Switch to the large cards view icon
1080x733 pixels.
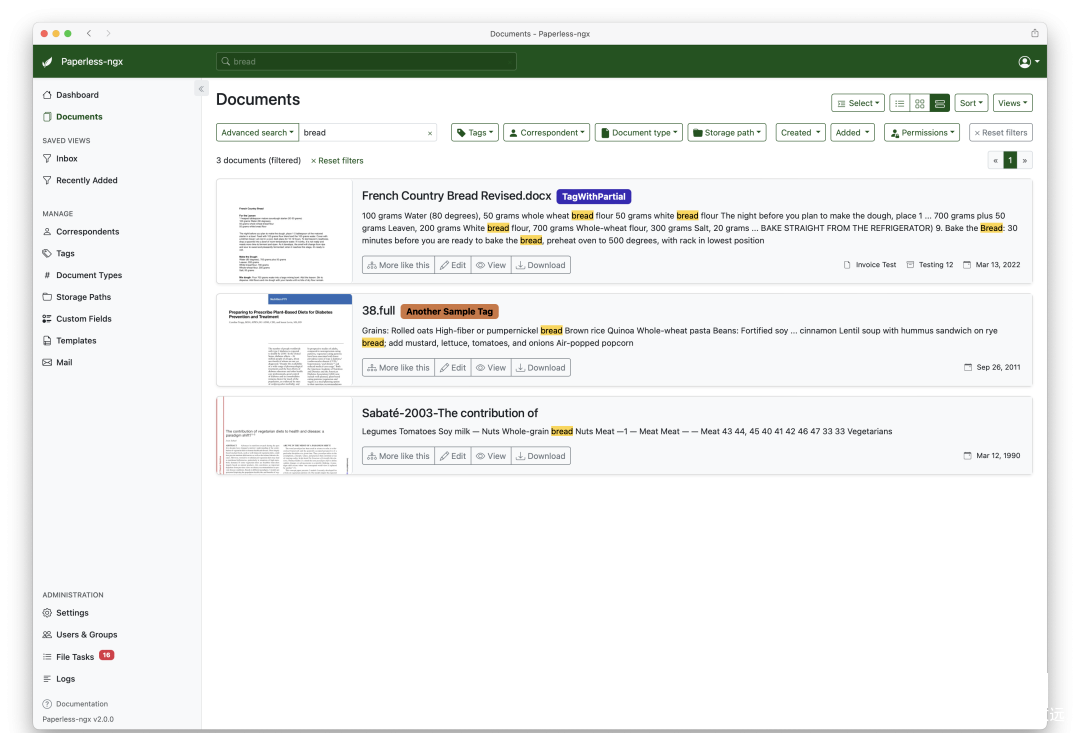(939, 103)
